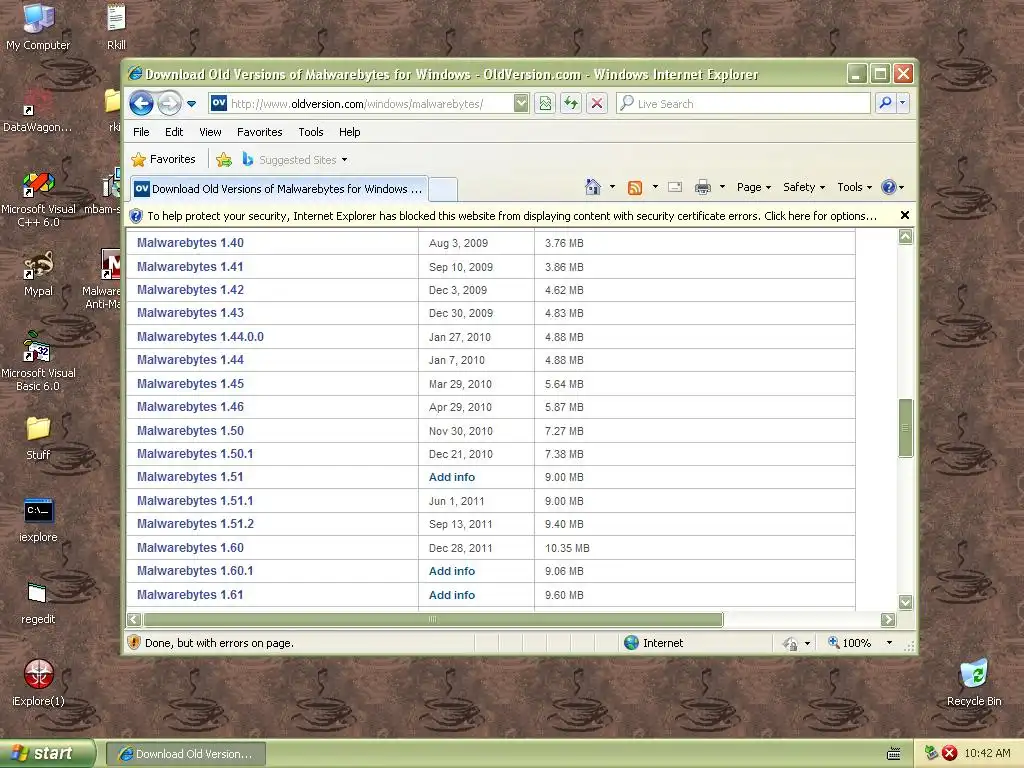Click Add info for Malwarebytes 1.61
Image resolution: width=1024 pixels, height=768 pixels.
[x=452, y=595]
